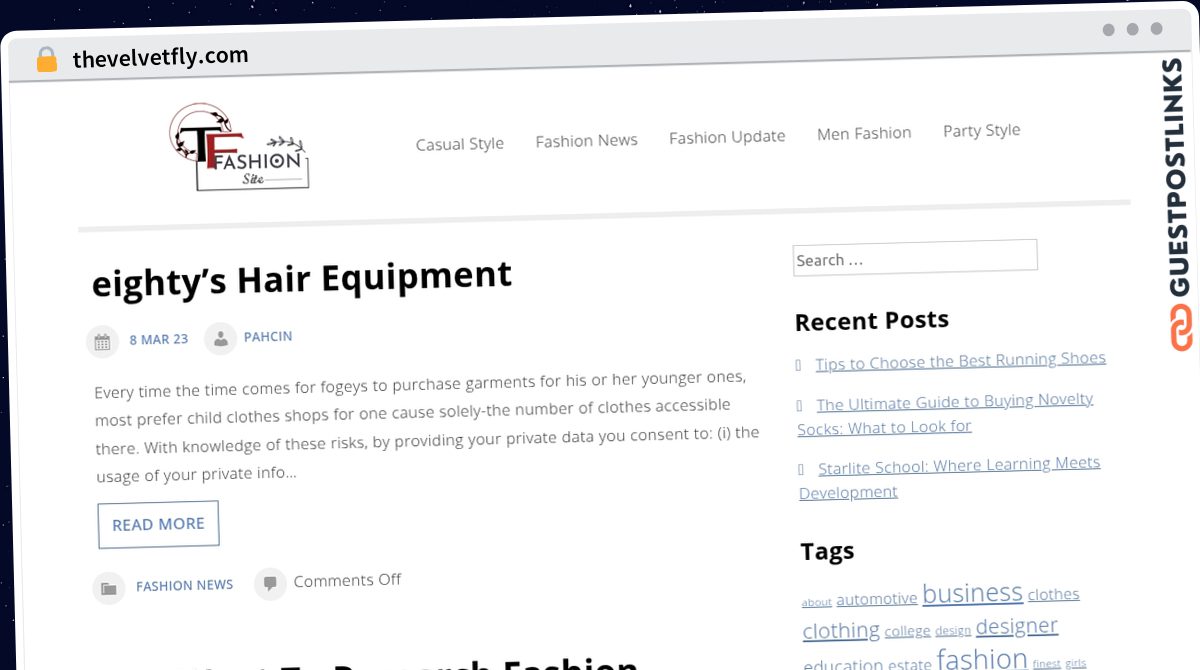Viewport: 1200px width, 670px height.
Task: Select the 'clothes' tag
Action: coord(1053,594)
